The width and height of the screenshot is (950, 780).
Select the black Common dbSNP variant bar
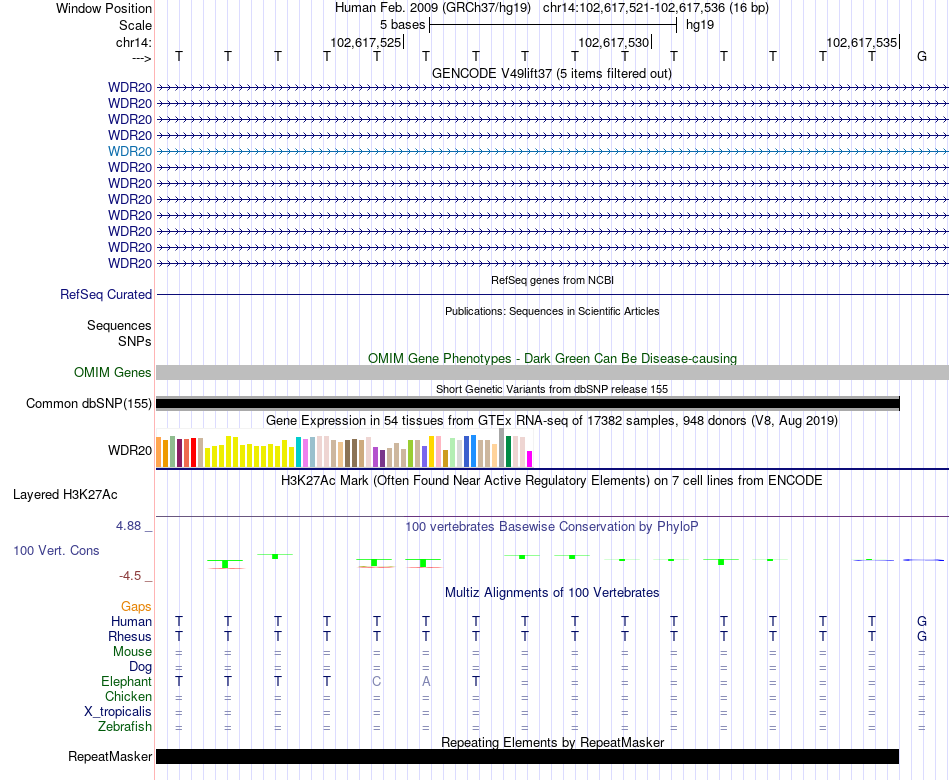pyautogui.click(x=528, y=404)
